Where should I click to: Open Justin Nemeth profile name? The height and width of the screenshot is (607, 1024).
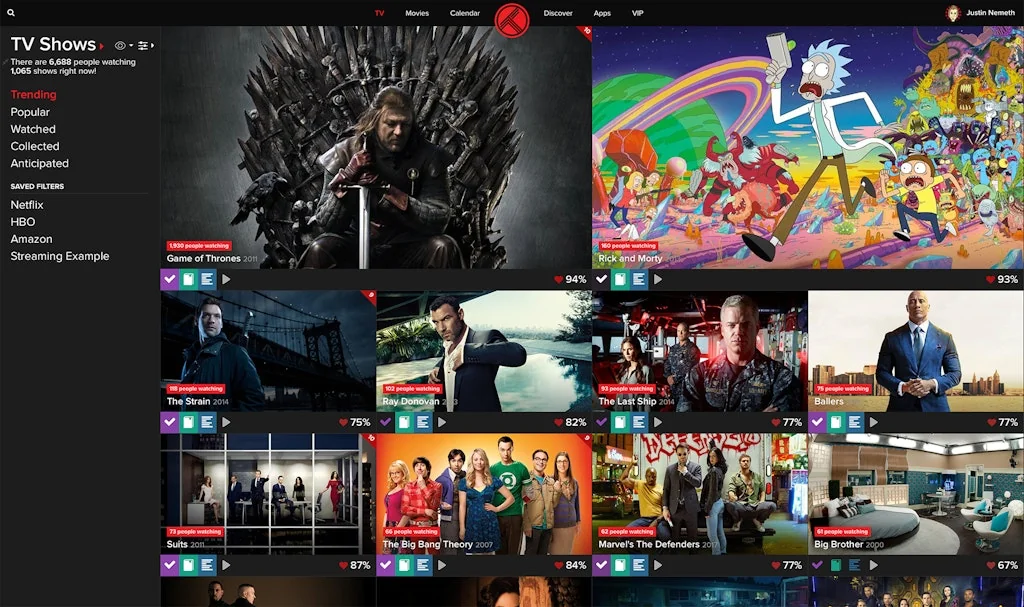(990, 13)
